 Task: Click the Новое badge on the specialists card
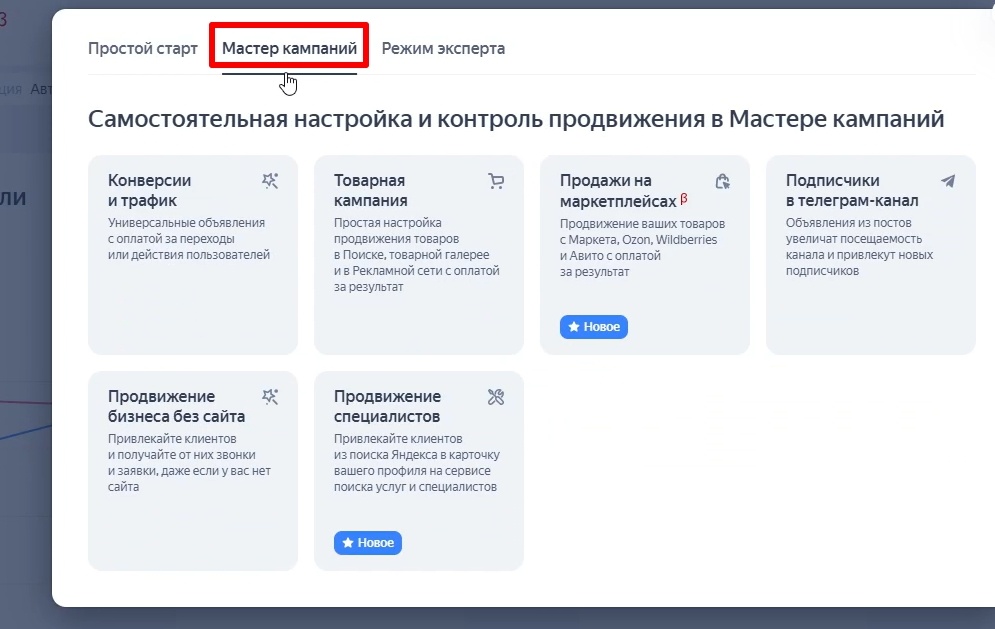coord(367,543)
